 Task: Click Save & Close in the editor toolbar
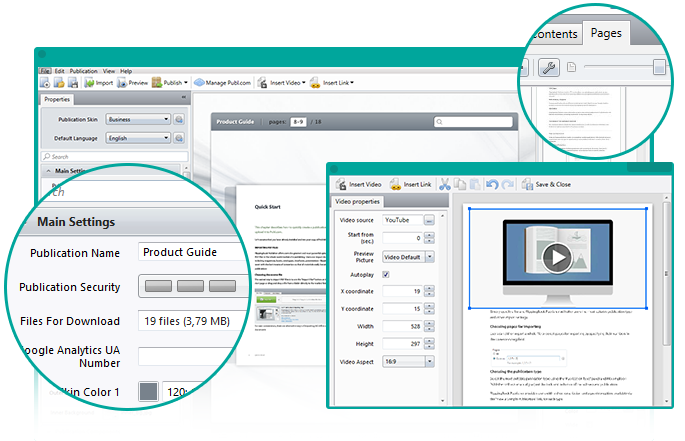click(546, 184)
